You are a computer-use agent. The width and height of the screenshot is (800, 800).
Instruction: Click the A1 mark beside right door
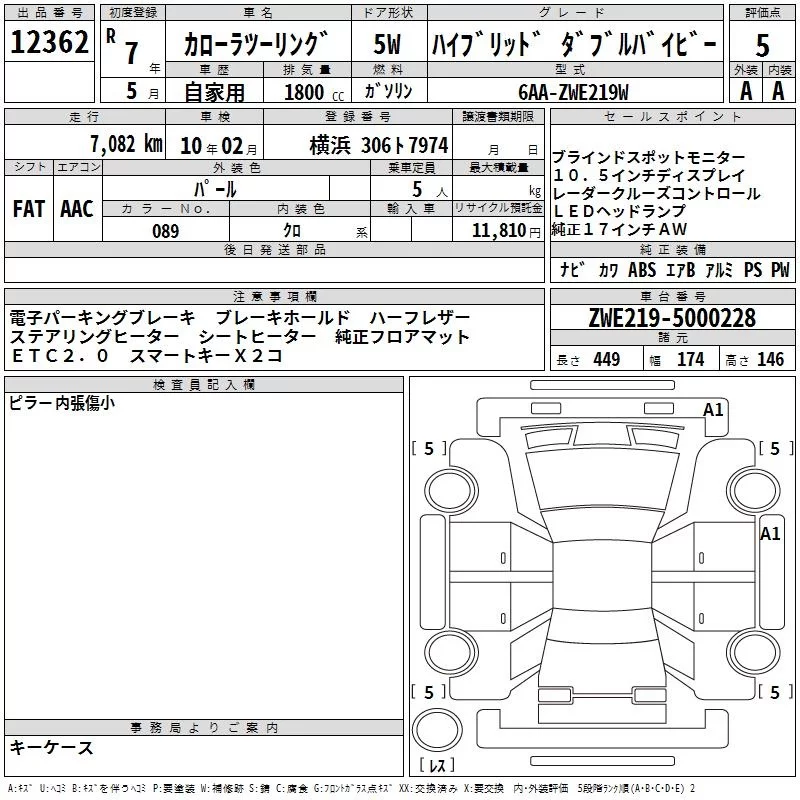[x=769, y=534]
